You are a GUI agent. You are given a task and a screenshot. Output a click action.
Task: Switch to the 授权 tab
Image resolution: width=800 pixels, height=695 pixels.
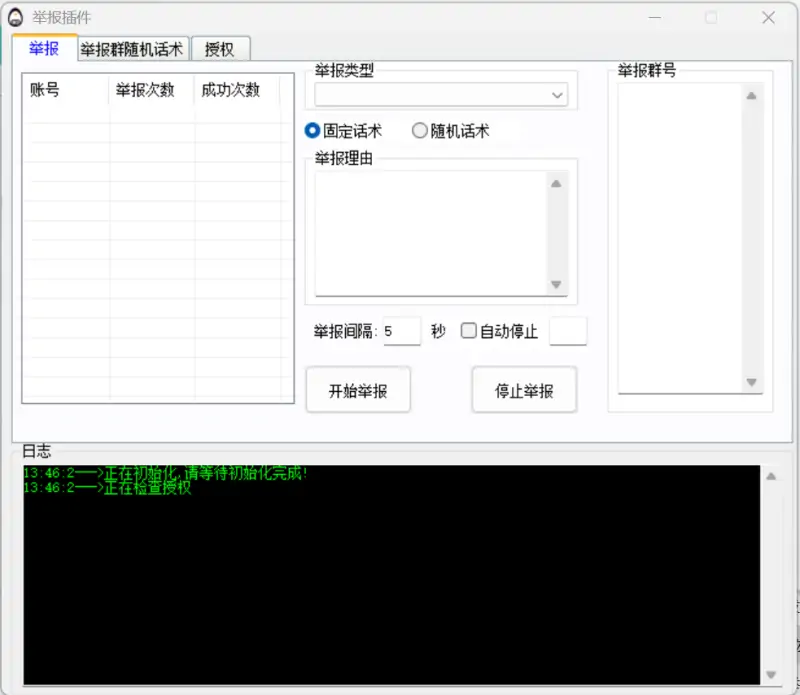pyautogui.click(x=221, y=48)
